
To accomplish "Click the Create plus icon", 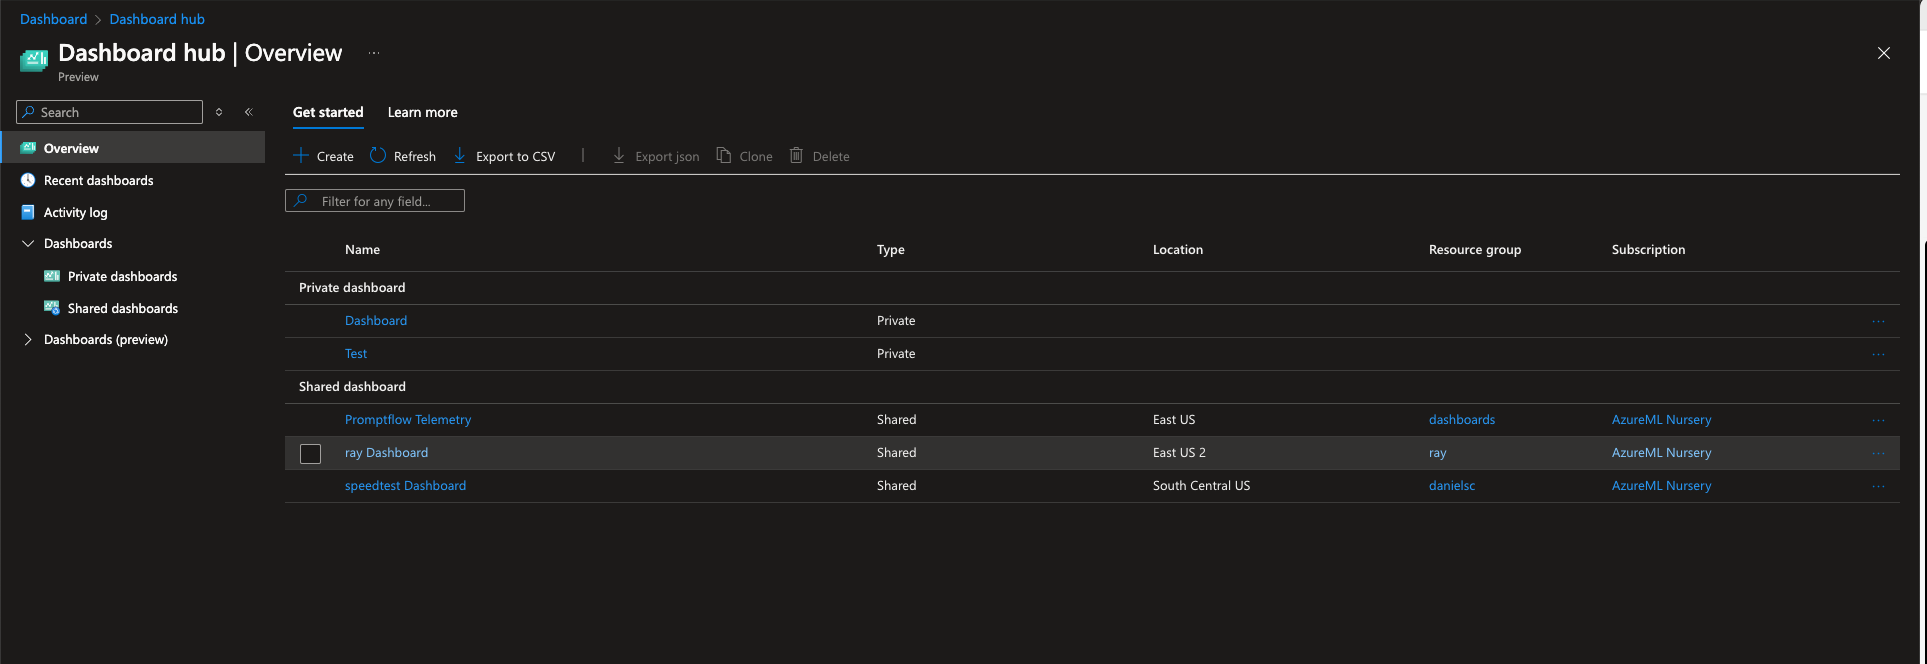I will click(x=301, y=156).
